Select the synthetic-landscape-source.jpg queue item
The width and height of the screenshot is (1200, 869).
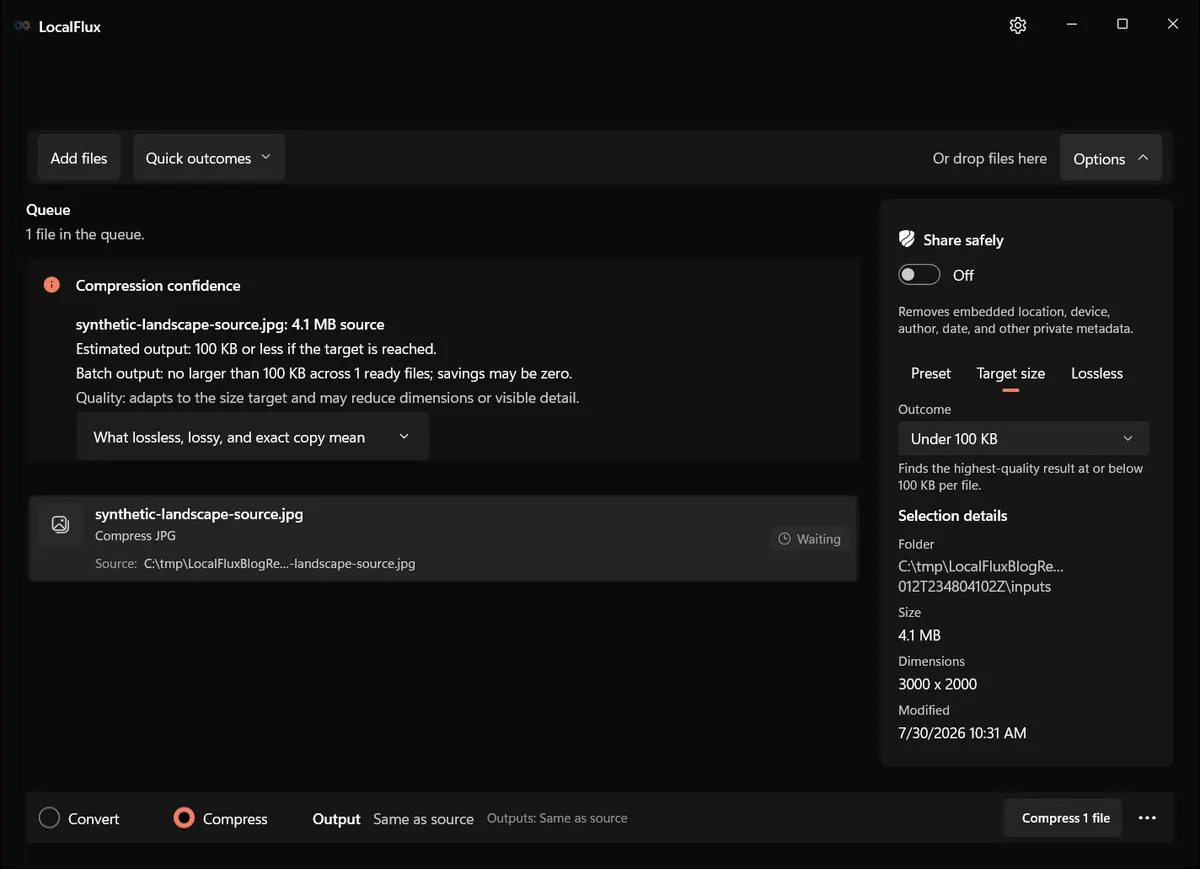[x=443, y=538]
